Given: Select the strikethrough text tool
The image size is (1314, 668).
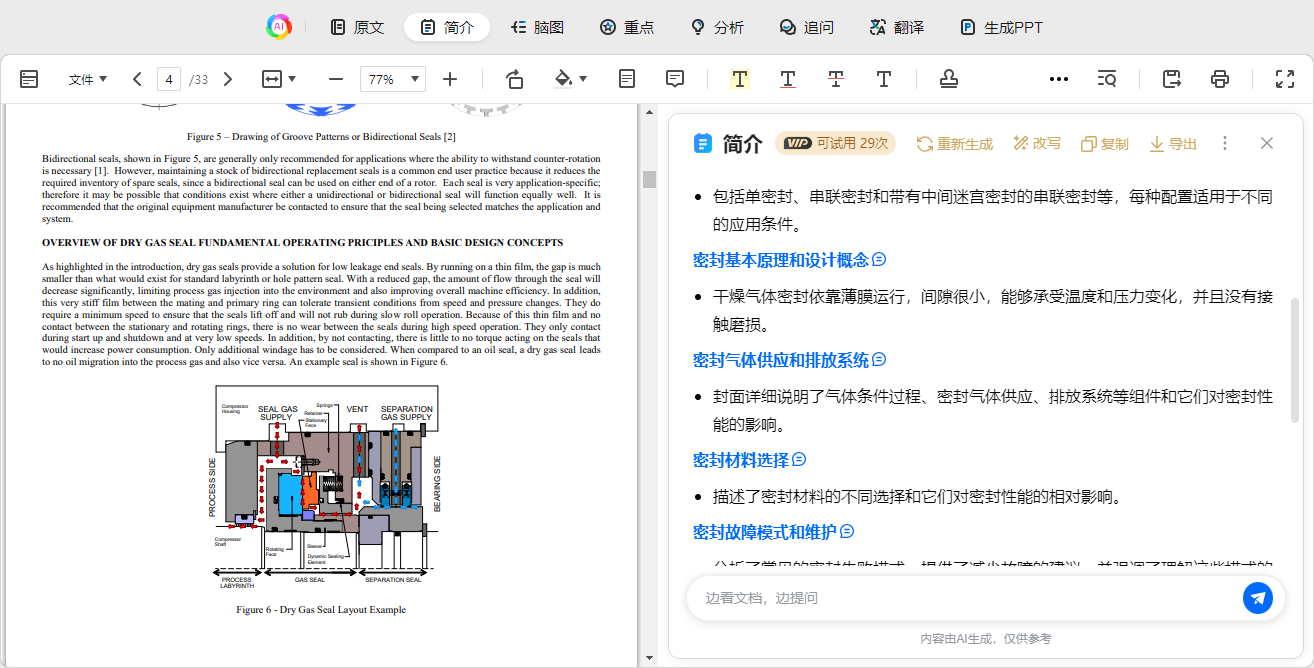Looking at the screenshot, I should click(x=836, y=79).
